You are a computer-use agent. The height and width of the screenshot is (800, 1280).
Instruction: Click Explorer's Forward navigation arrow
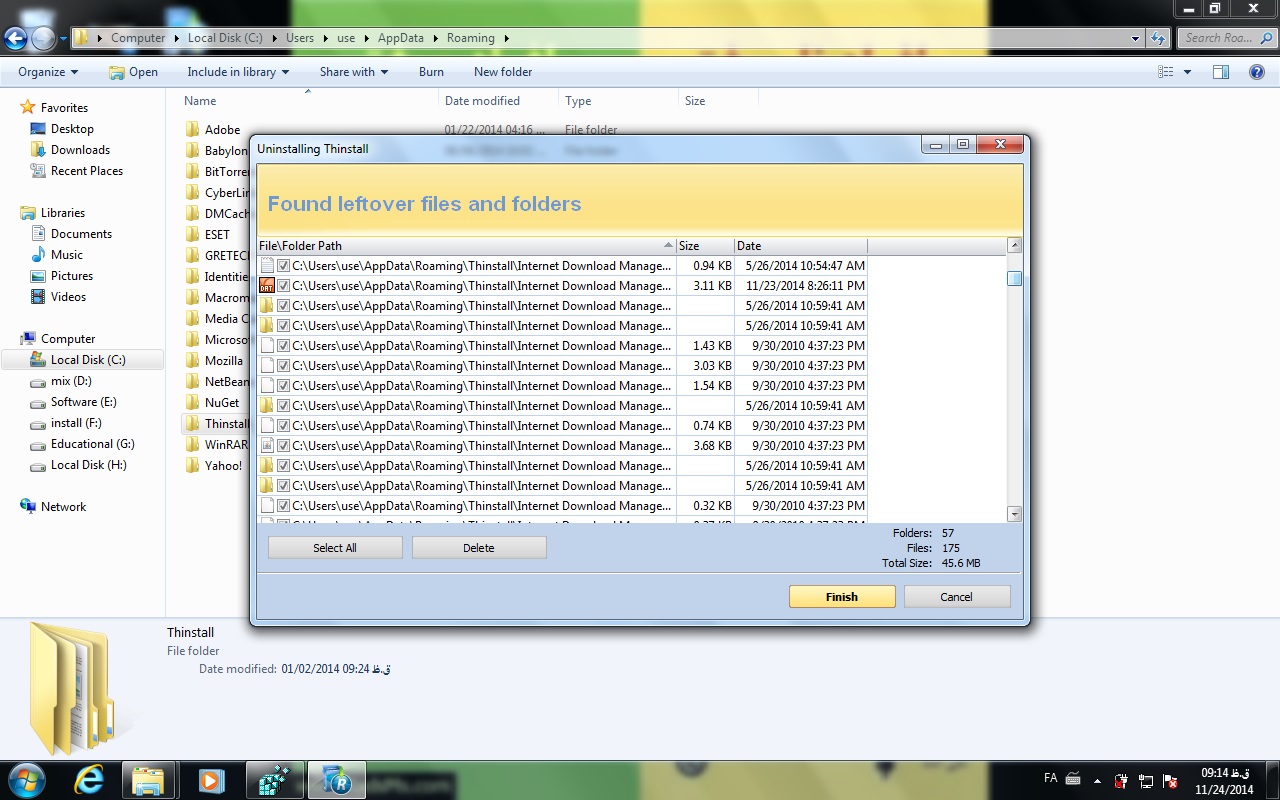coord(43,39)
